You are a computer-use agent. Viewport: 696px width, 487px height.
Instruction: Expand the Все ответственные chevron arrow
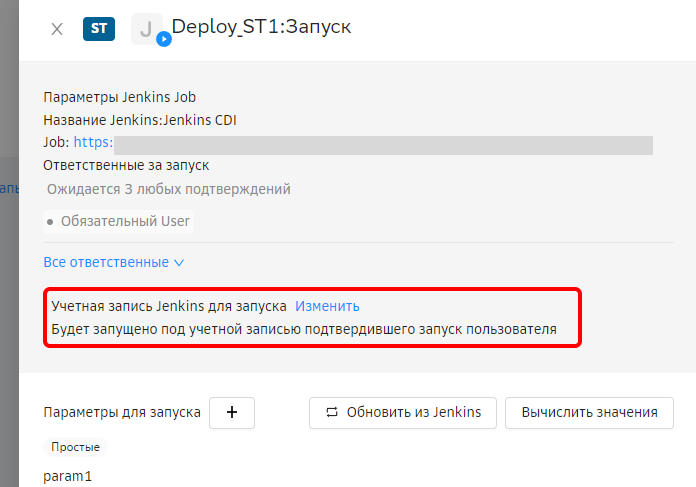click(179, 263)
